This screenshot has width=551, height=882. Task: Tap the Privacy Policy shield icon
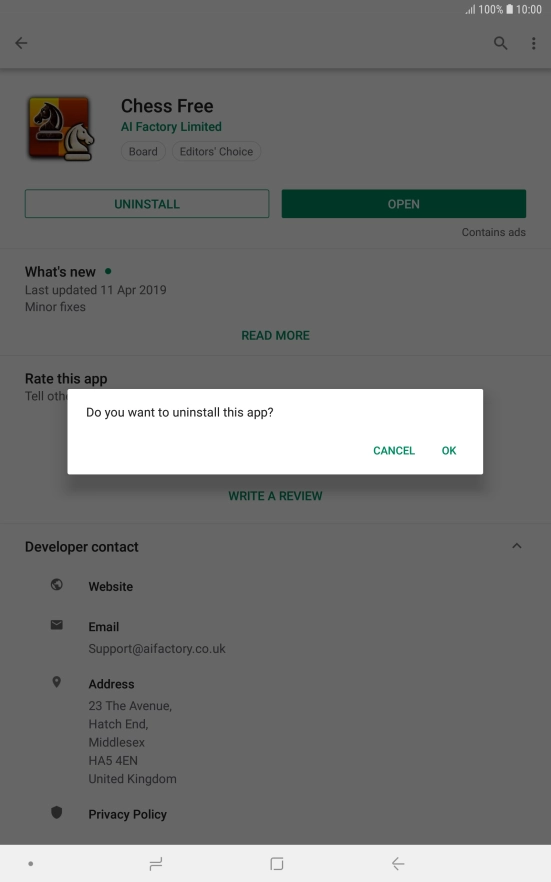[57, 812]
